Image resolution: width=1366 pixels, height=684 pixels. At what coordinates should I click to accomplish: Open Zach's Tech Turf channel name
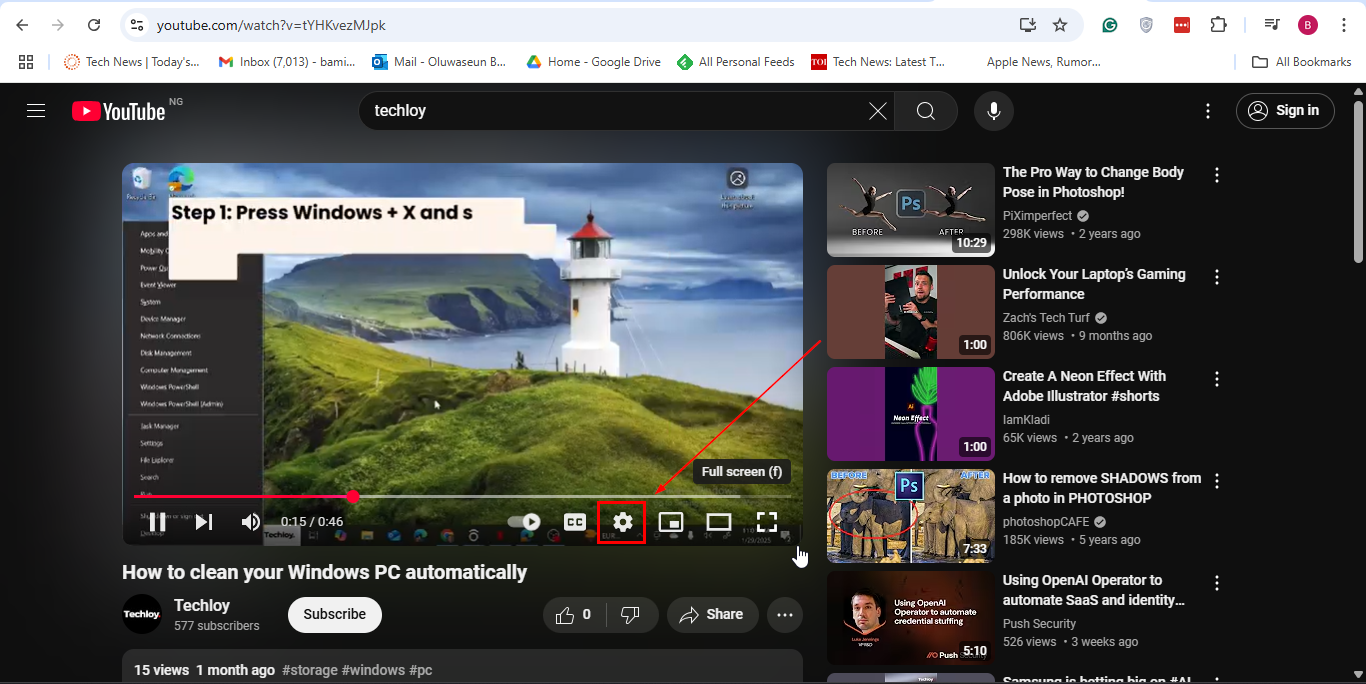click(1046, 318)
